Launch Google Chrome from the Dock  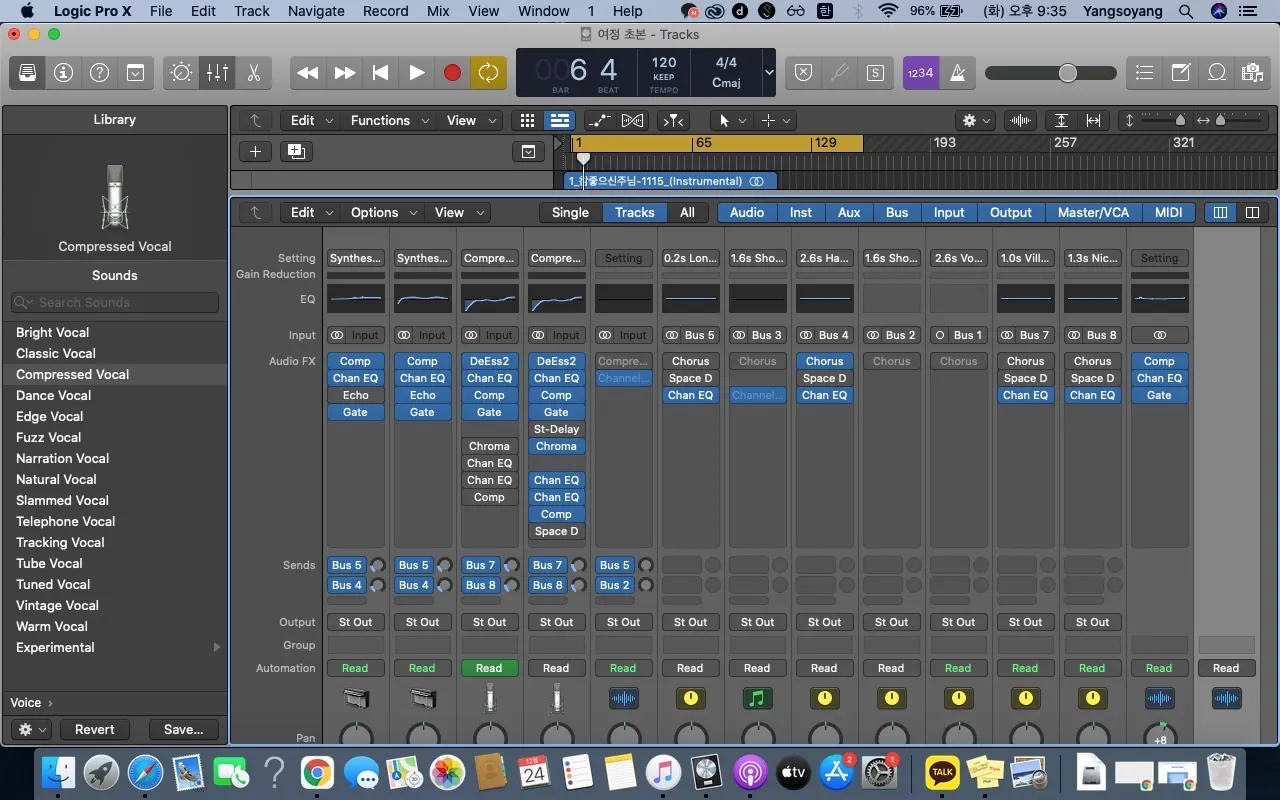tap(316, 772)
